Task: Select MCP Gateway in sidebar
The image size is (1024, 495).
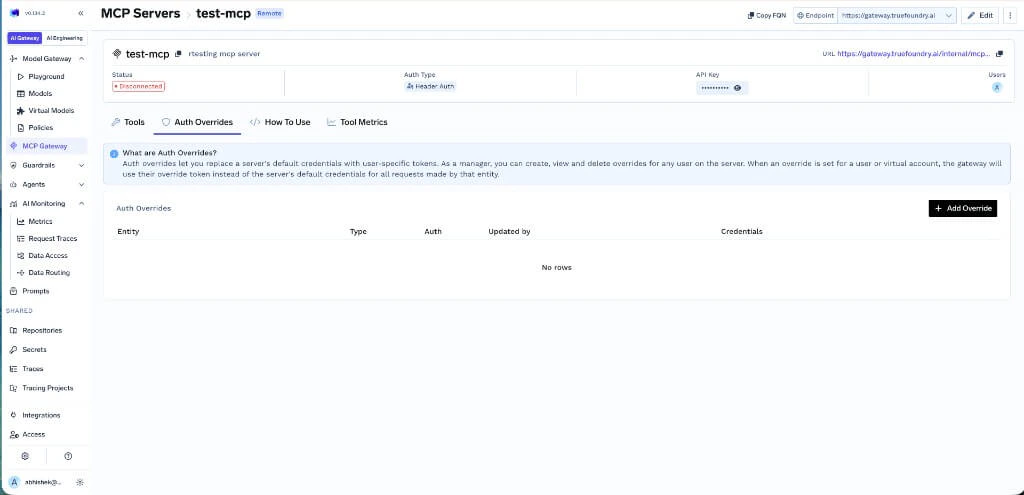Action: click(x=44, y=146)
